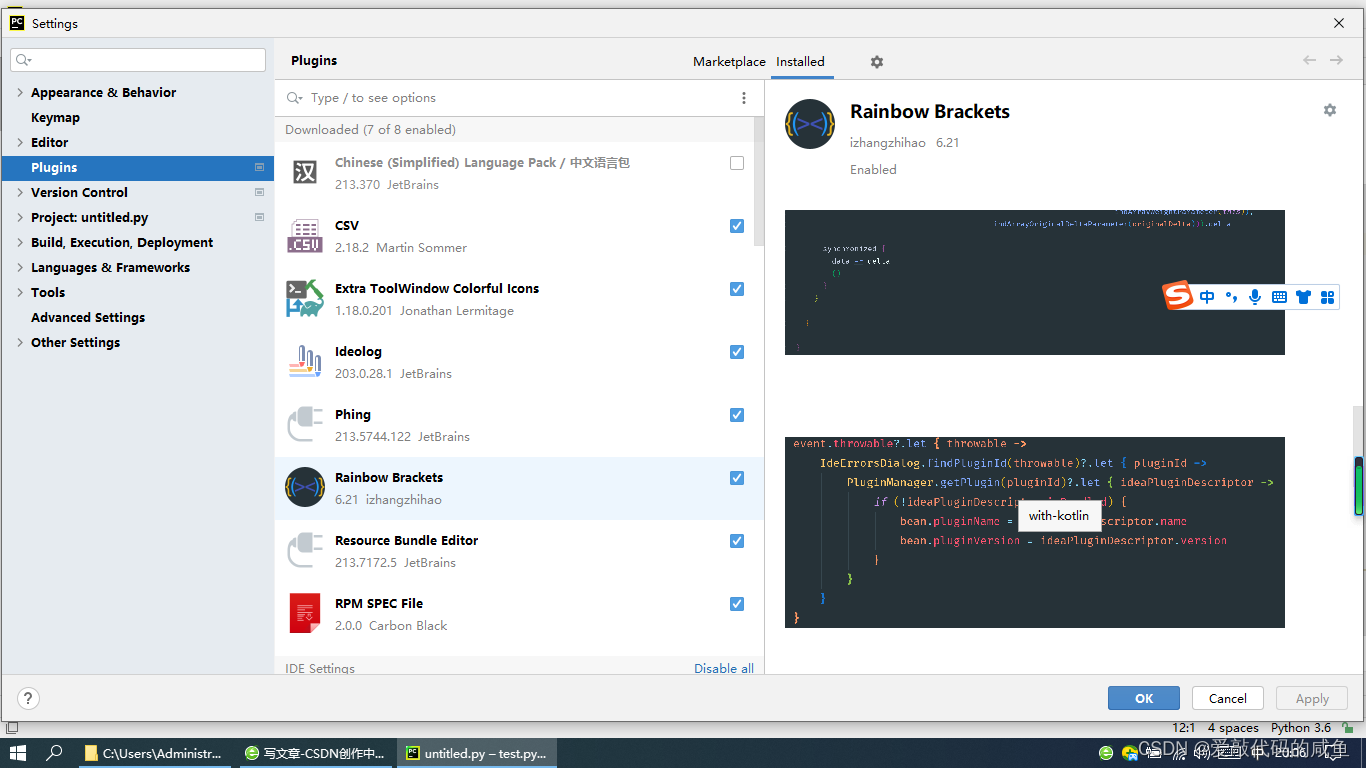Open the Sogou toolbox grid icon
The height and width of the screenshot is (768, 1366).
pos(1328,297)
